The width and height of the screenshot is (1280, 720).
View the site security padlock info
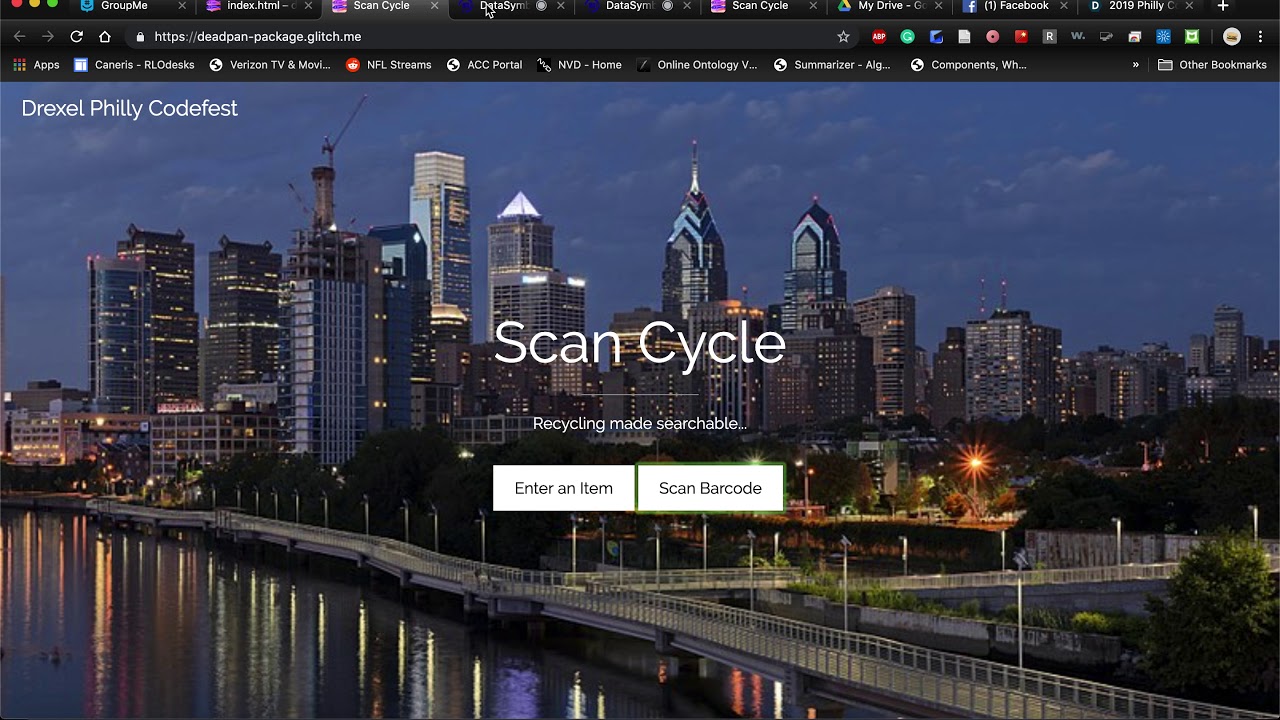pos(140,37)
